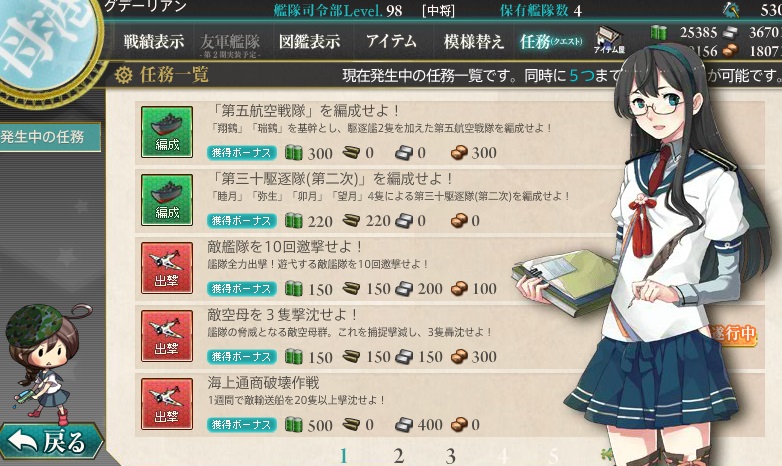Screen dimensions: 782x466
Task: Open the 模様替え menu
Action: coord(474,41)
